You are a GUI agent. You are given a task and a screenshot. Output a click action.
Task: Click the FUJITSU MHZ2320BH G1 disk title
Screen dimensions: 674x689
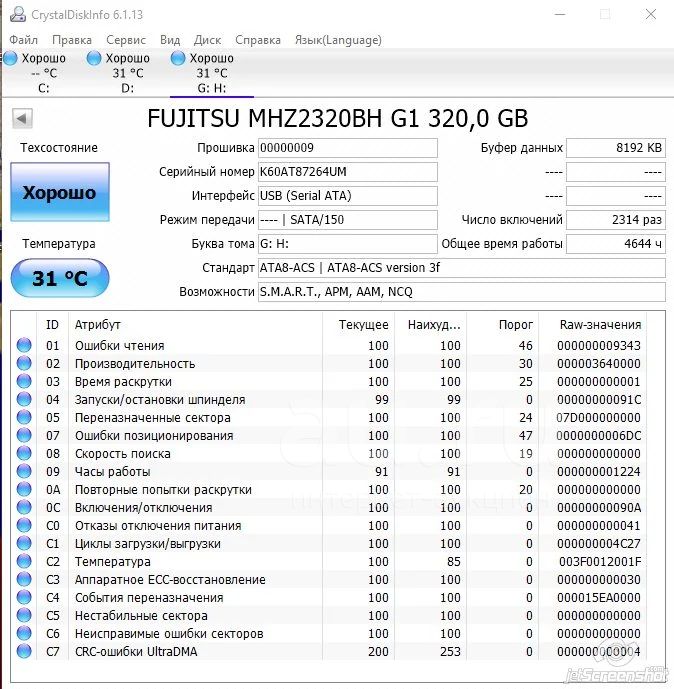point(337,118)
